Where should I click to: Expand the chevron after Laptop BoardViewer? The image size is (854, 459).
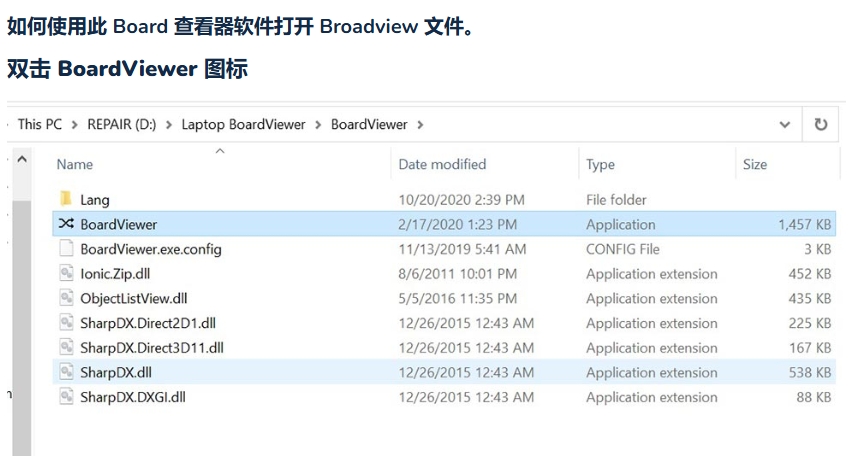click(x=318, y=125)
